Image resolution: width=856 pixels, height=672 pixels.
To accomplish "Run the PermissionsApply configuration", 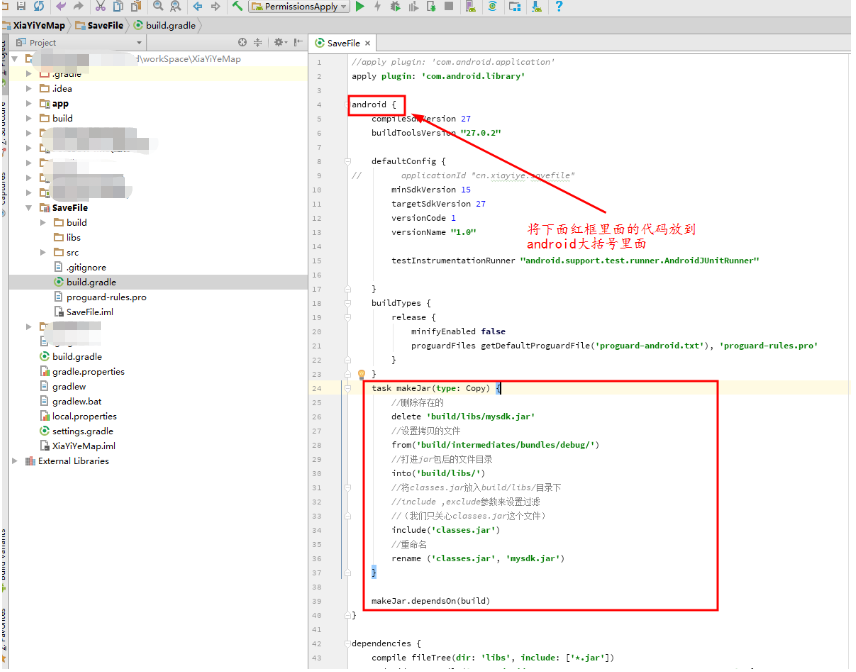I will (360, 7).
